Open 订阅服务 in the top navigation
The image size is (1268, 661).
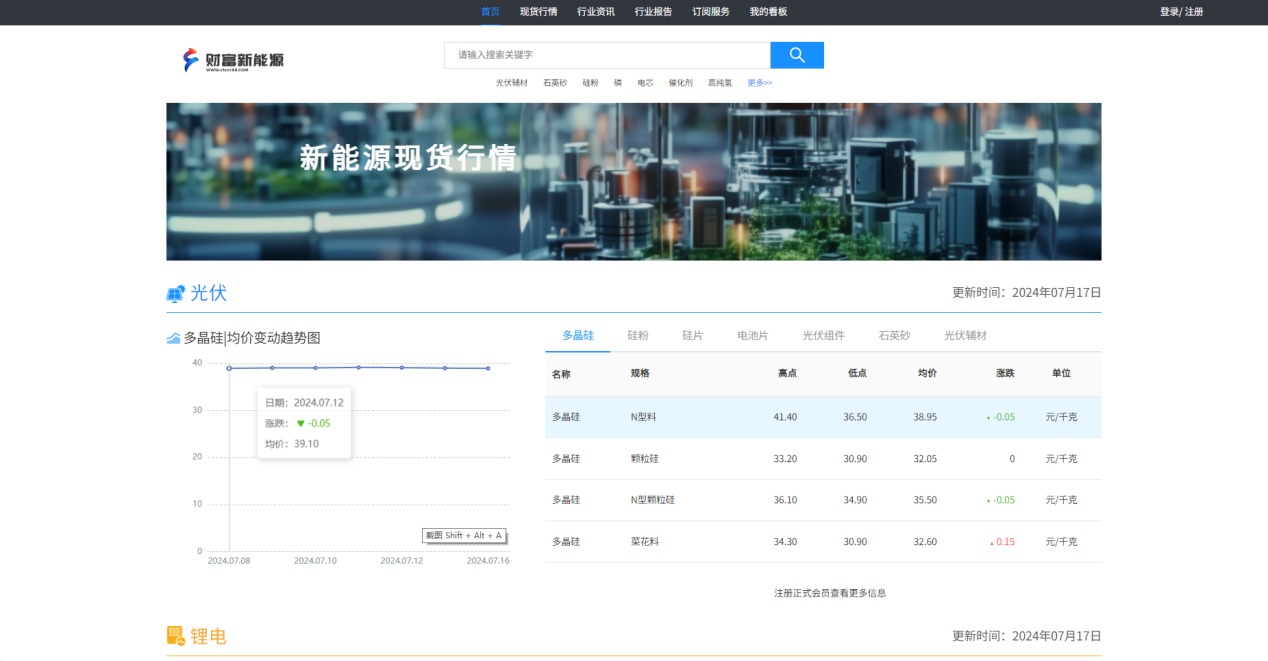coord(711,12)
